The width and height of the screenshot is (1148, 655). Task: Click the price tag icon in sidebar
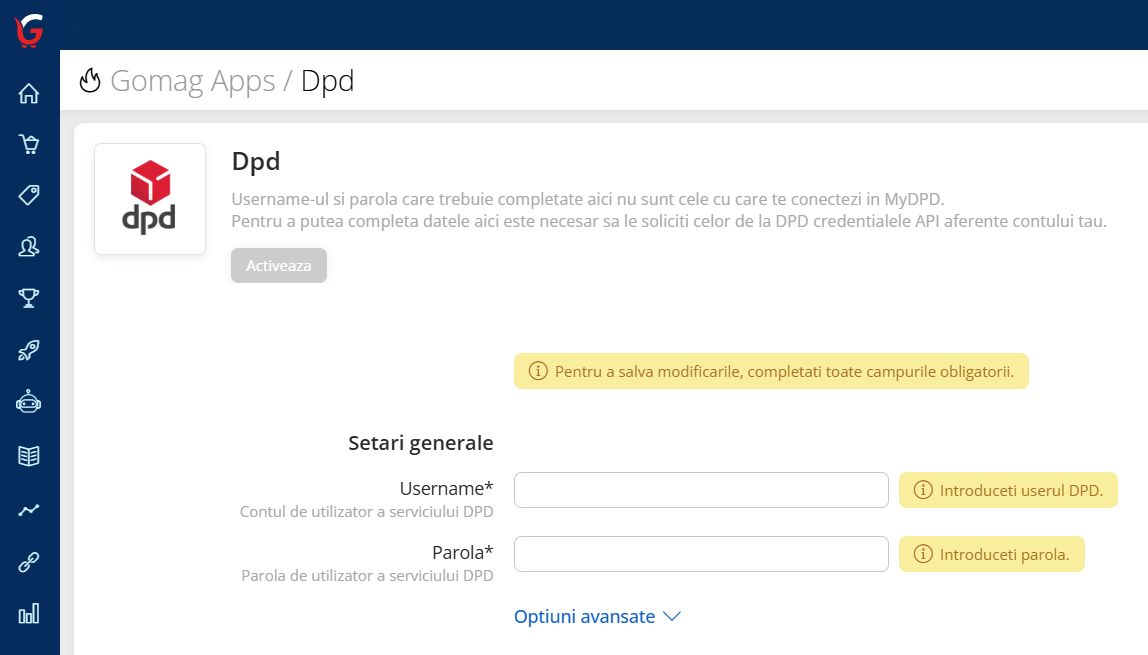[x=28, y=195]
